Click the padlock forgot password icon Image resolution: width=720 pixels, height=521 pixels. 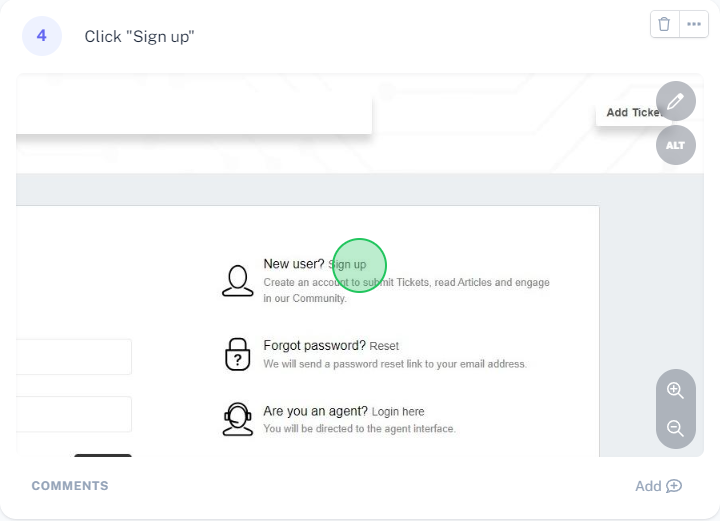237,354
